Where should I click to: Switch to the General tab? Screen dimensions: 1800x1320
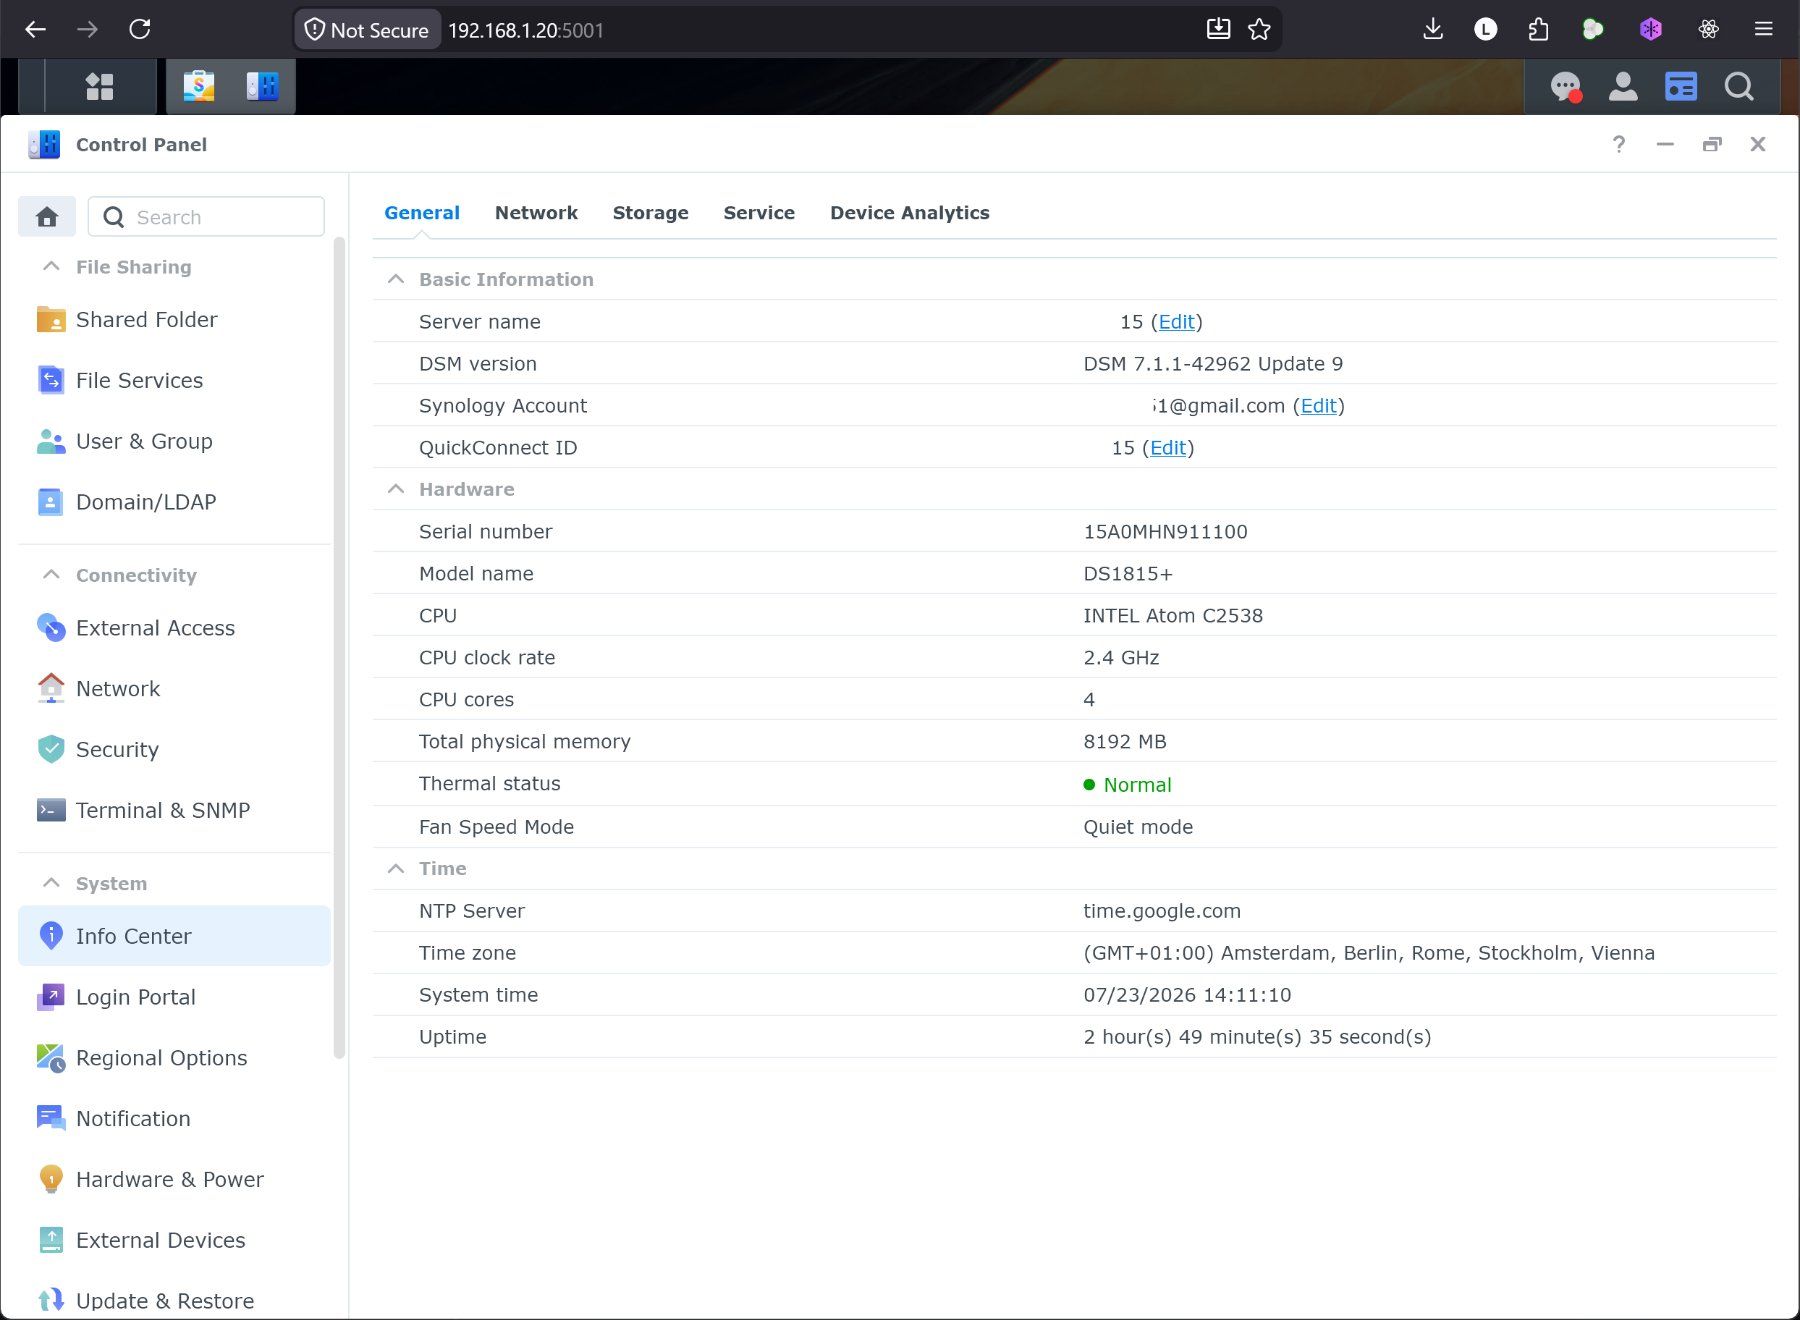tap(422, 212)
